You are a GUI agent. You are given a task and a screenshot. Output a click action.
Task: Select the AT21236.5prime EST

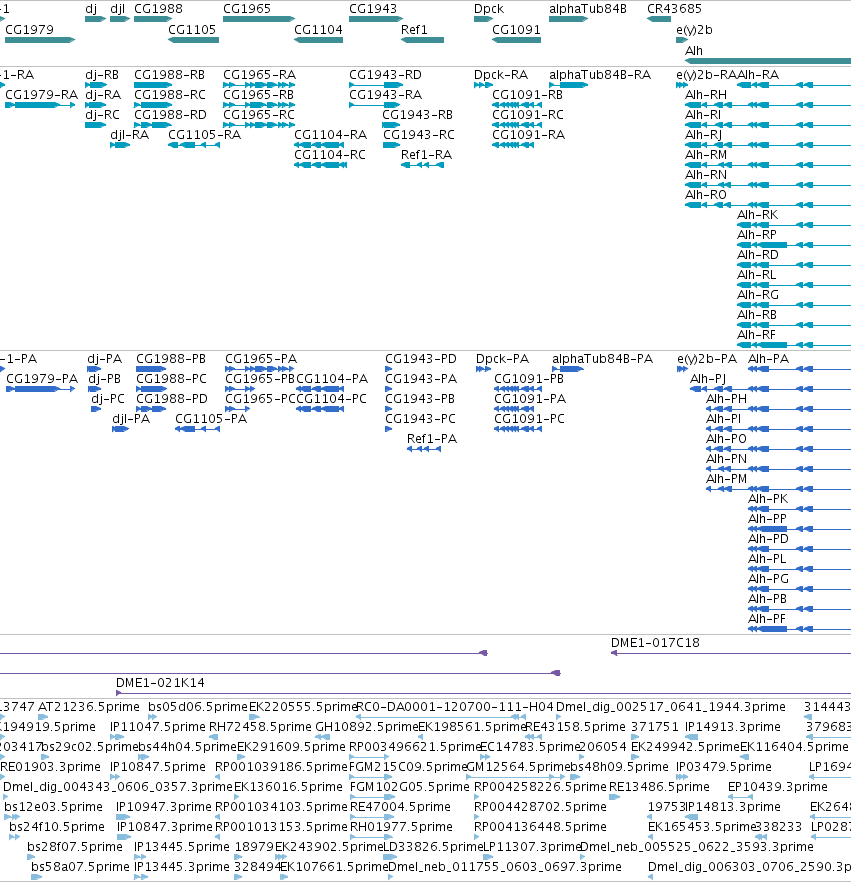[43, 717]
